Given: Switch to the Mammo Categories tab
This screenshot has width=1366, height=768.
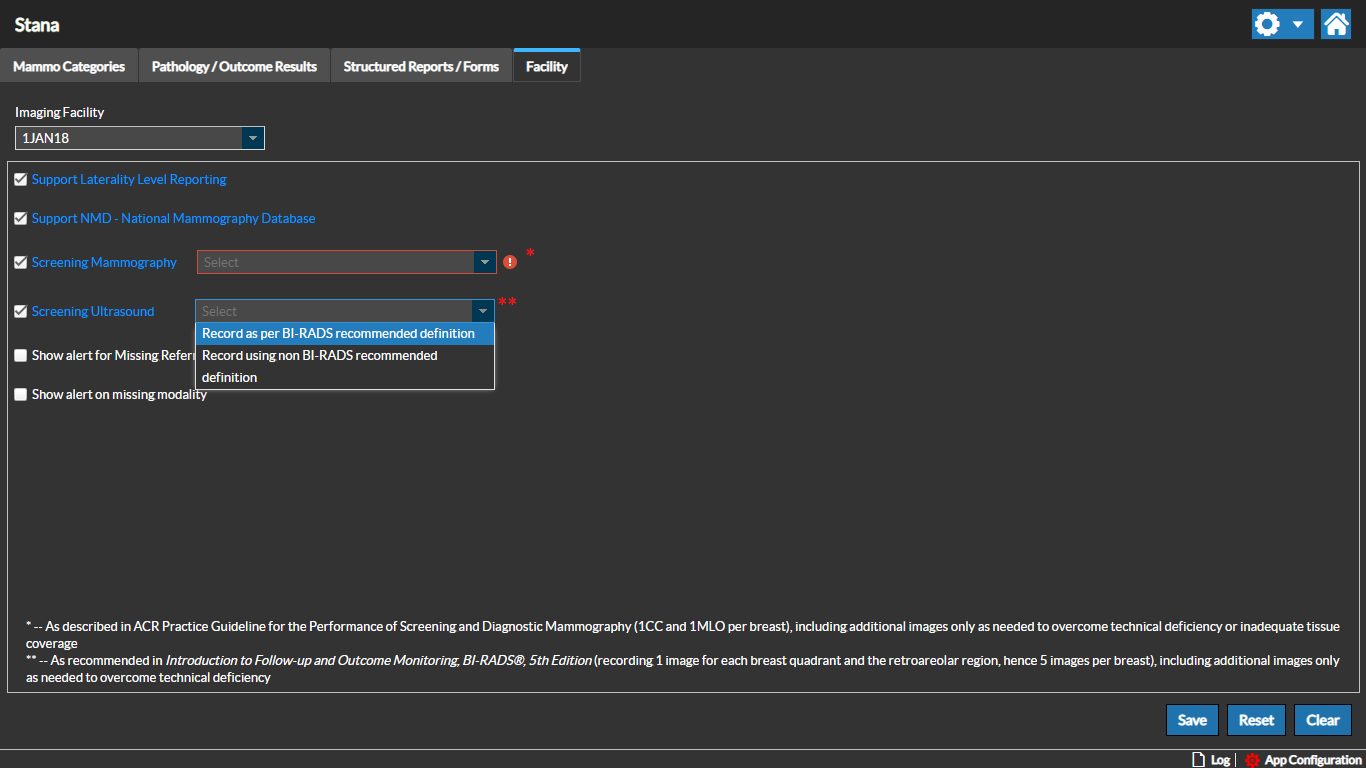Looking at the screenshot, I should pyautogui.click(x=69, y=67).
